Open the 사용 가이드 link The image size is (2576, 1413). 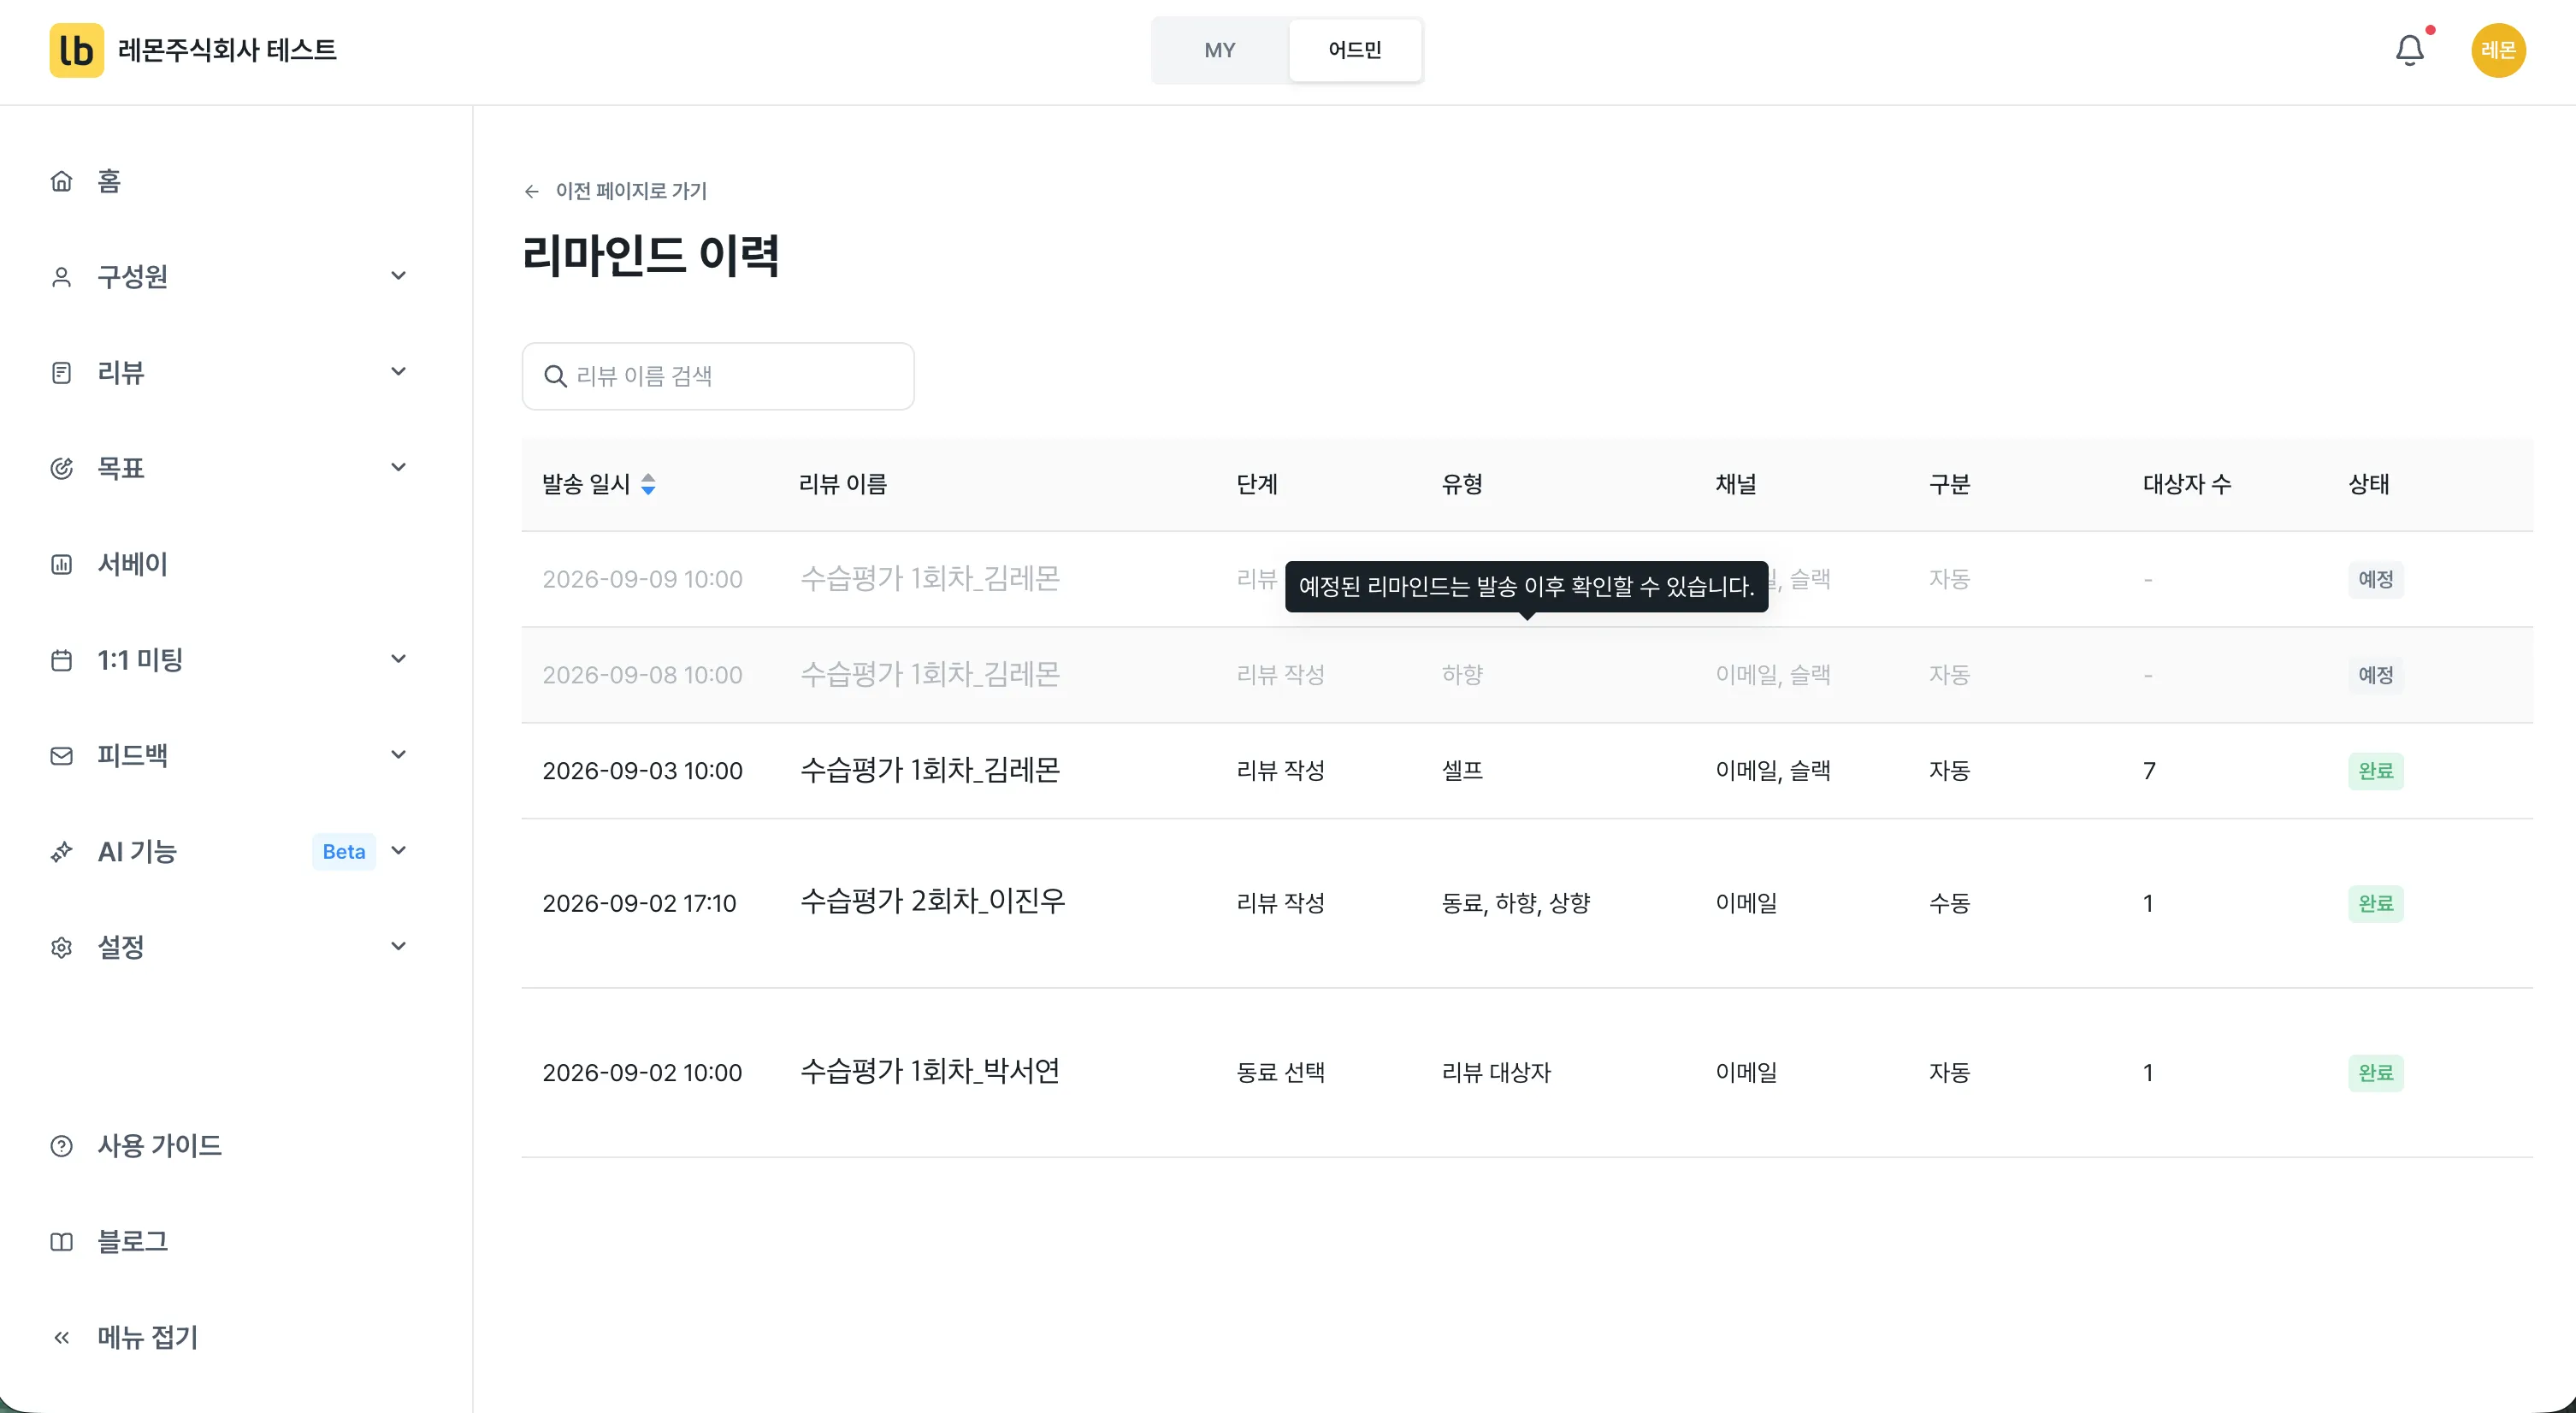click(x=159, y=1146)
